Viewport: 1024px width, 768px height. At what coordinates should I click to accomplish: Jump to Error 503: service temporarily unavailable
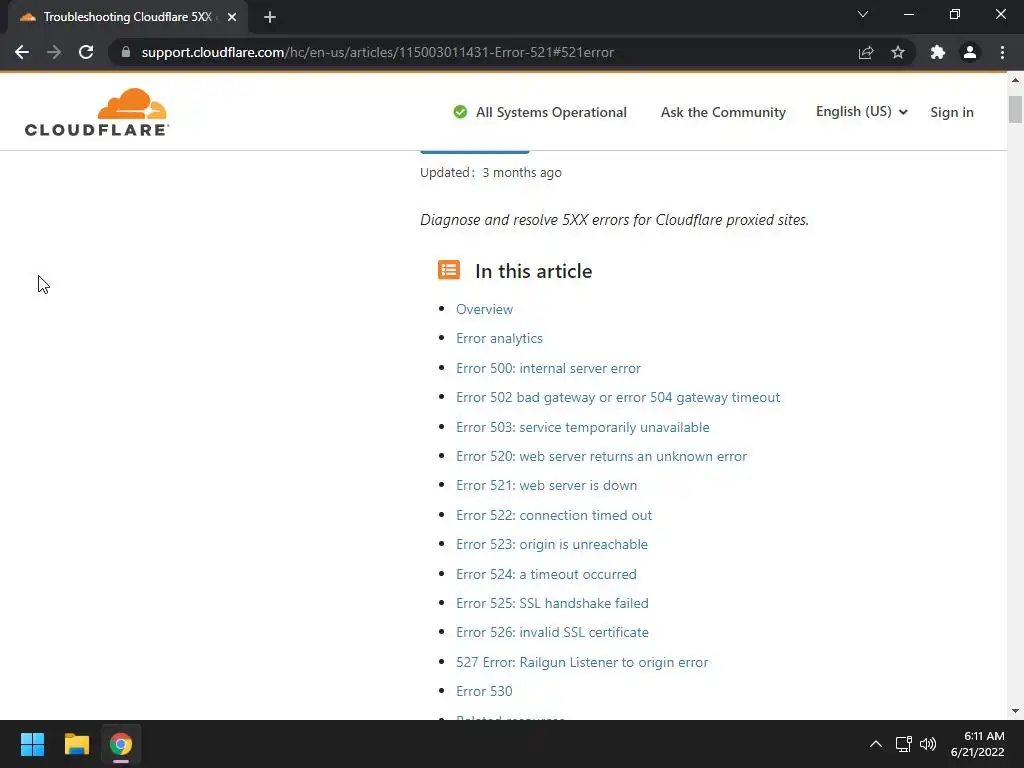tap(583, 427)
